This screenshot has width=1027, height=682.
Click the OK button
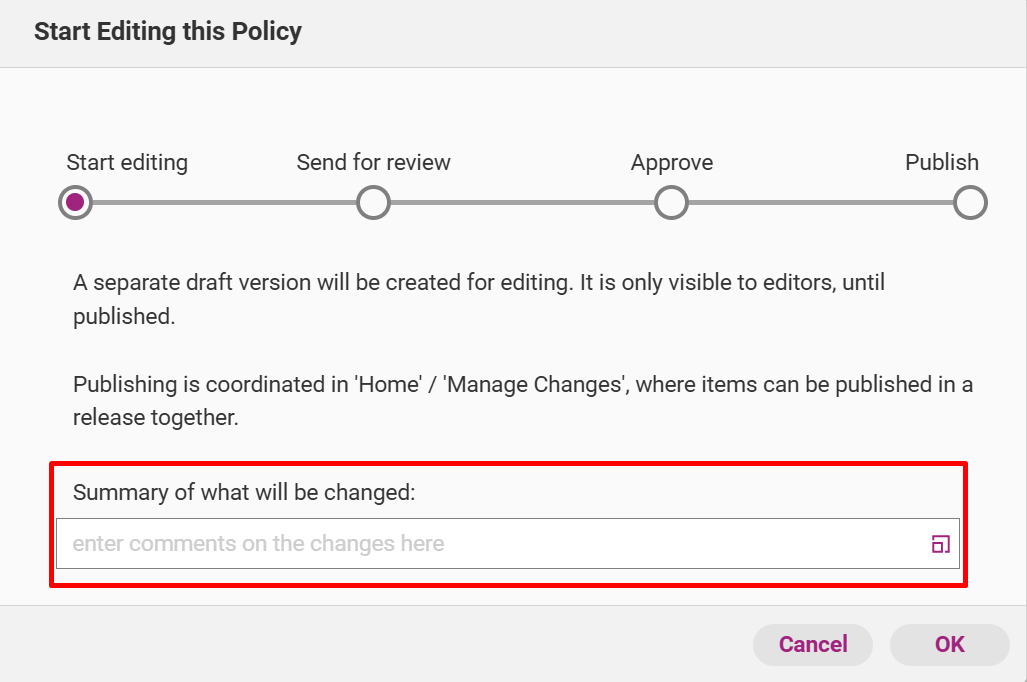(x=949, y=645)
